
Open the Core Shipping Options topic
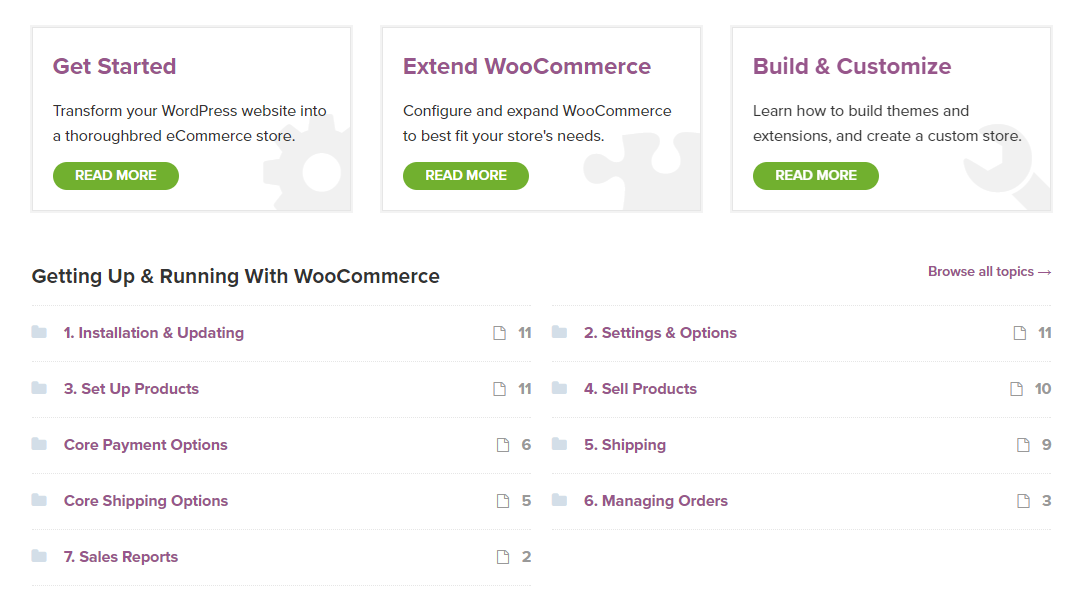(x=146, y=501)
